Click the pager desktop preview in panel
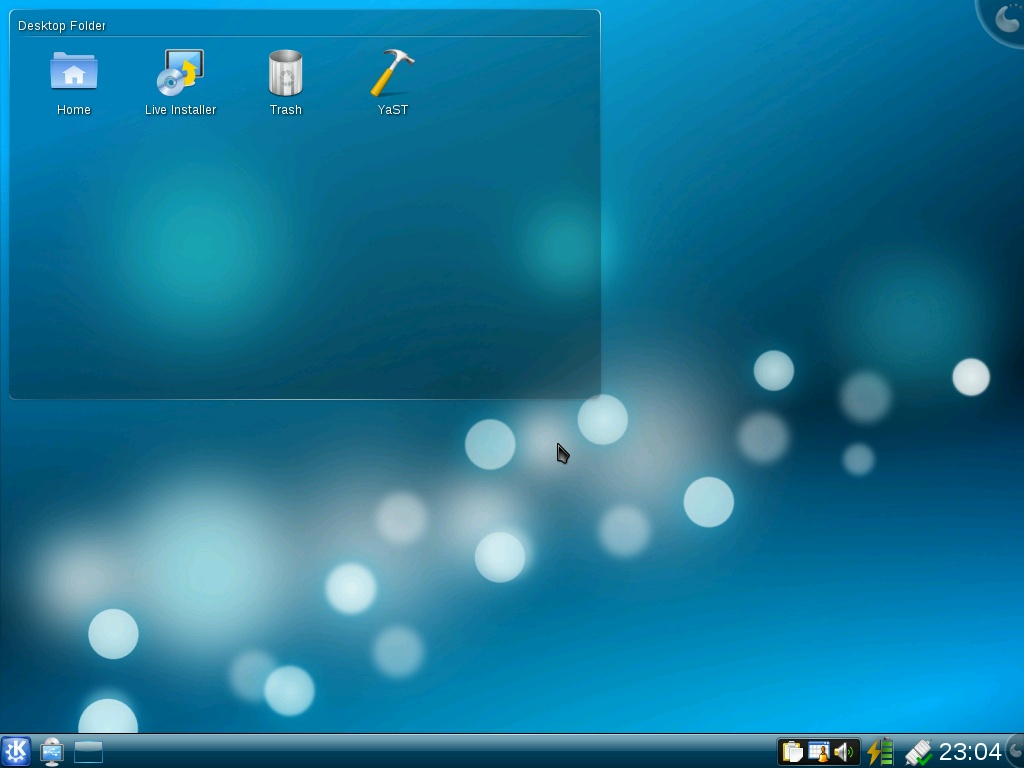 point(88,752)
